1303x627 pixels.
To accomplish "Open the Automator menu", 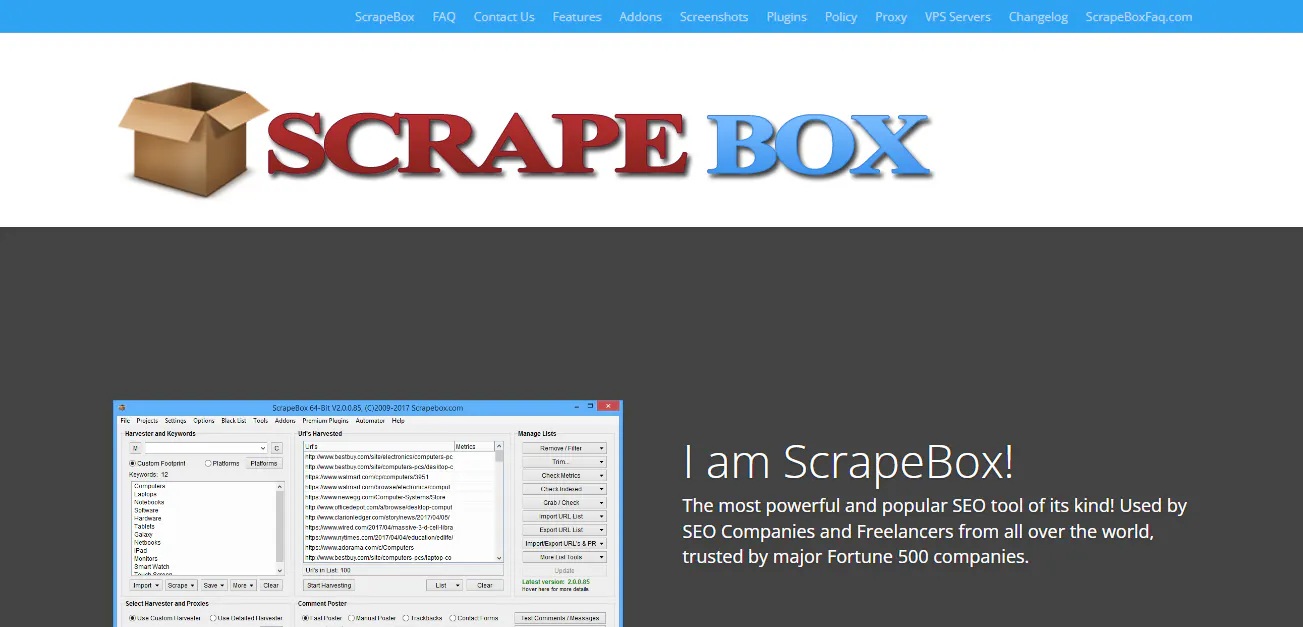I will [370, 421].
